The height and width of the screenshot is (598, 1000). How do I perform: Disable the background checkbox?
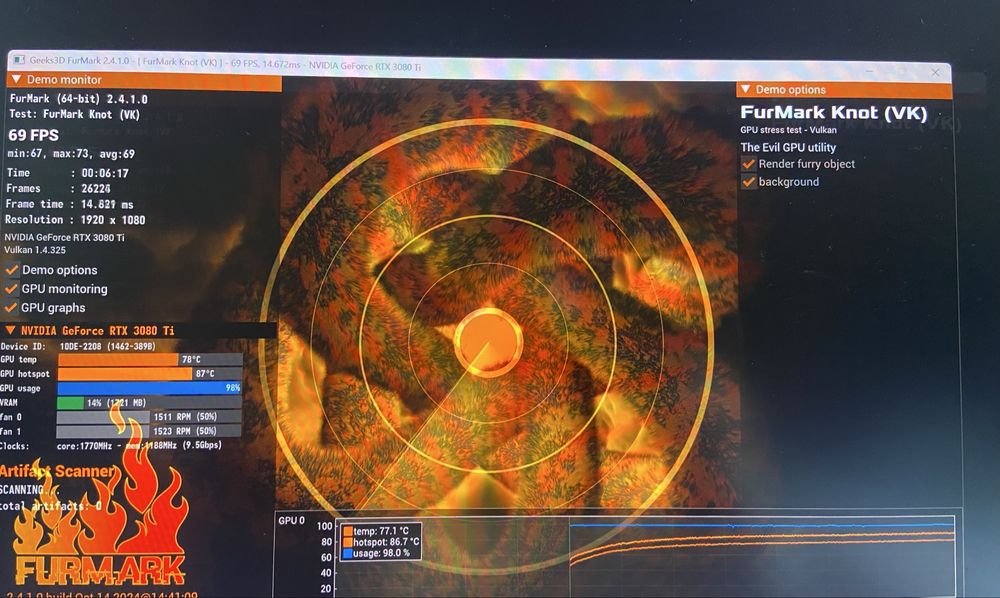pyautogui.click(x=749, y=182)
